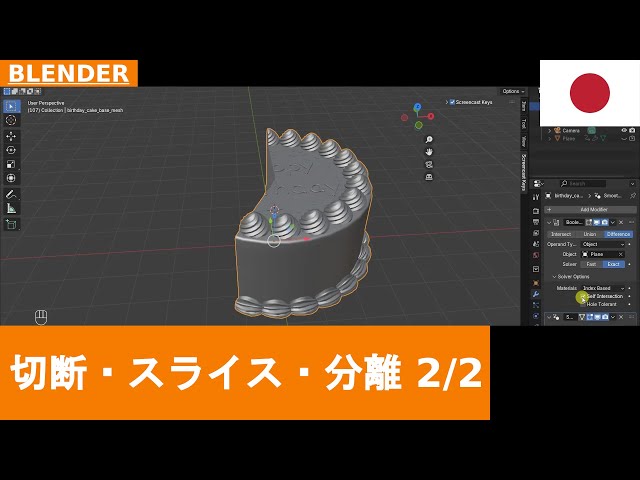
Task: Click the Search field in properties editor
Action: tap(582, 184)
